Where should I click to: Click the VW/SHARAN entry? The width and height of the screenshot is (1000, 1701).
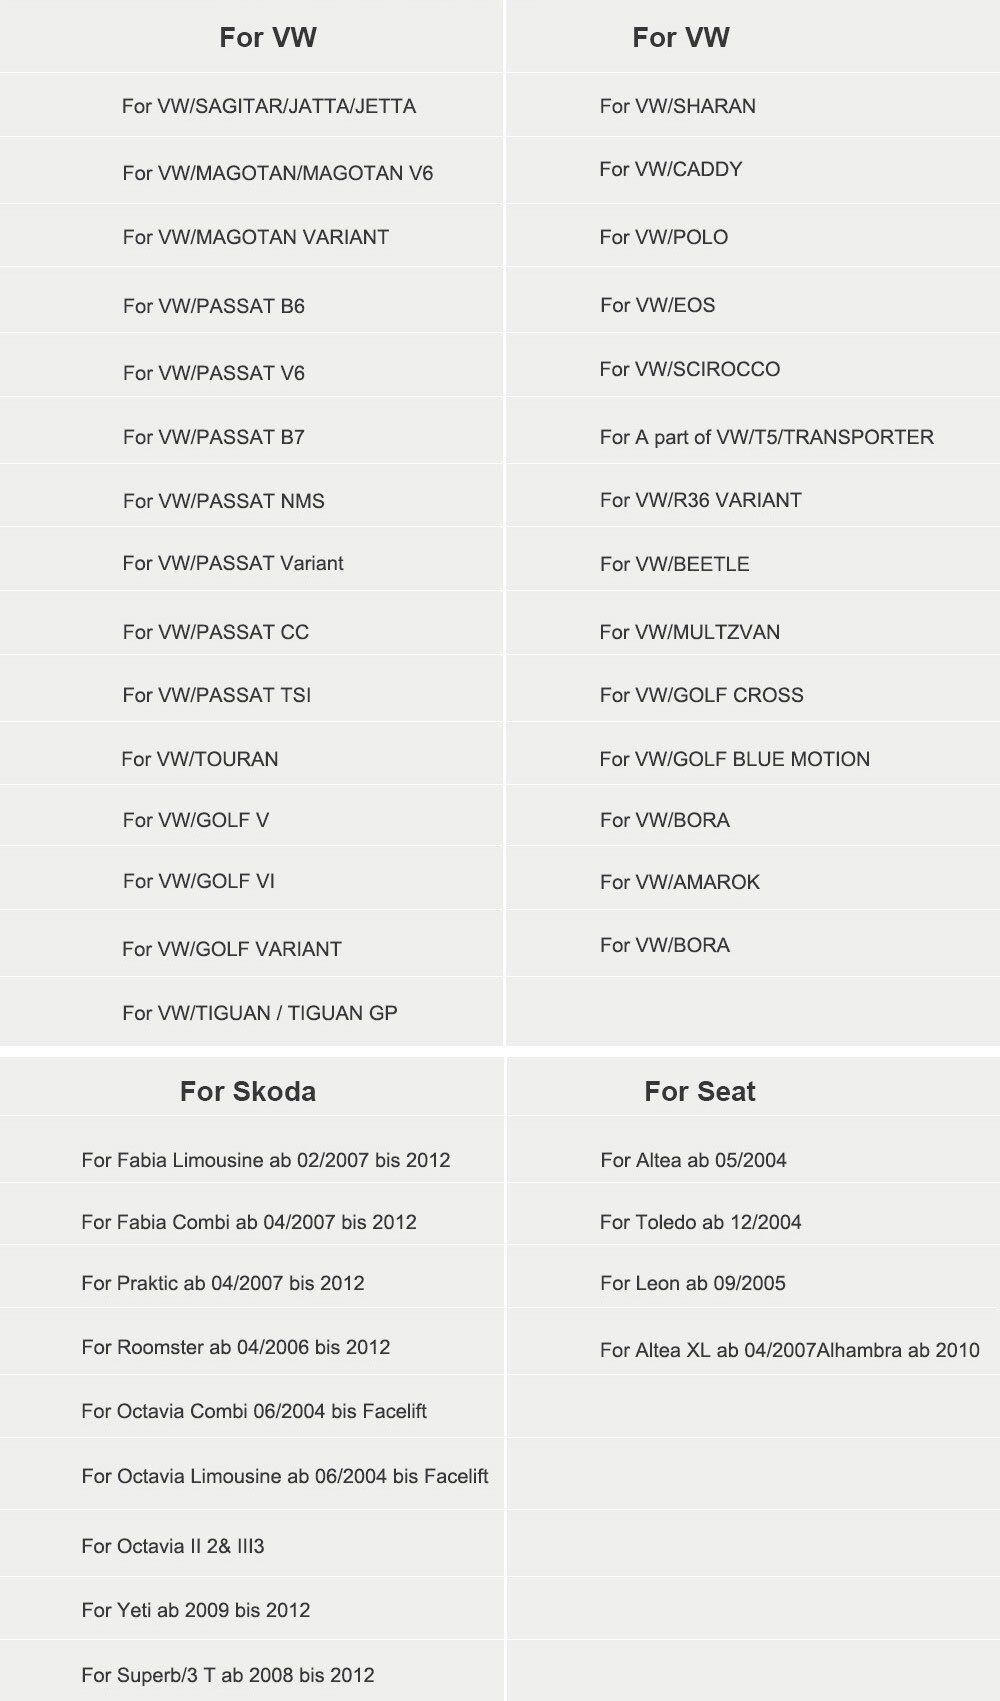tap(677, 106)
